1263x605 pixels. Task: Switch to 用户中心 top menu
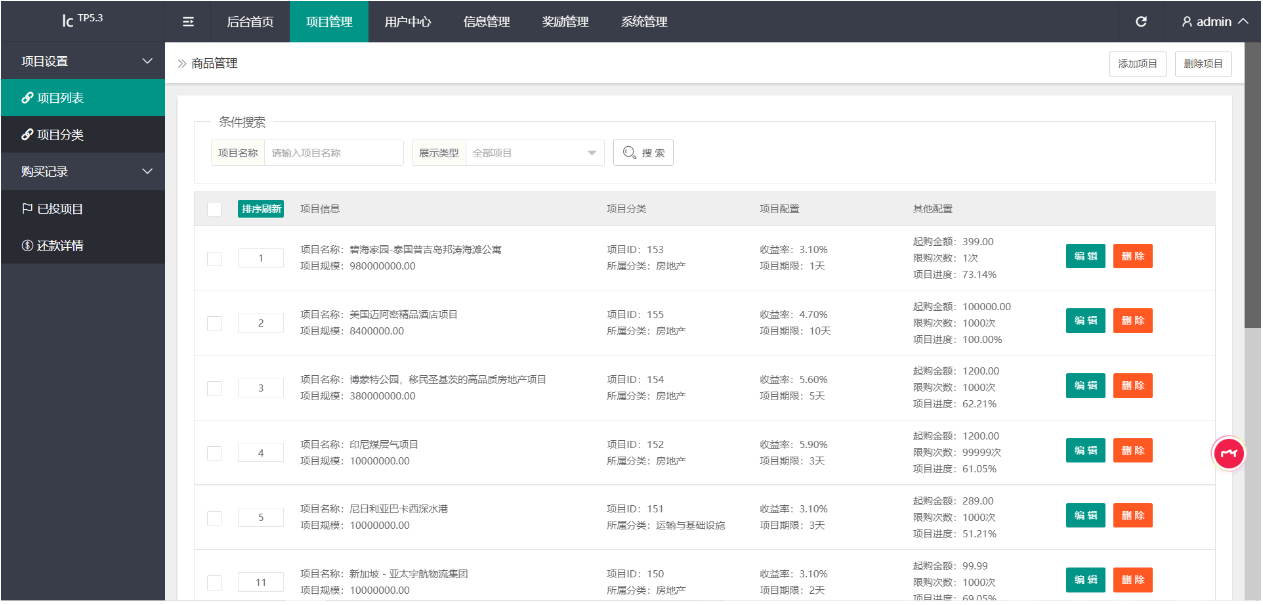[408, 21]
